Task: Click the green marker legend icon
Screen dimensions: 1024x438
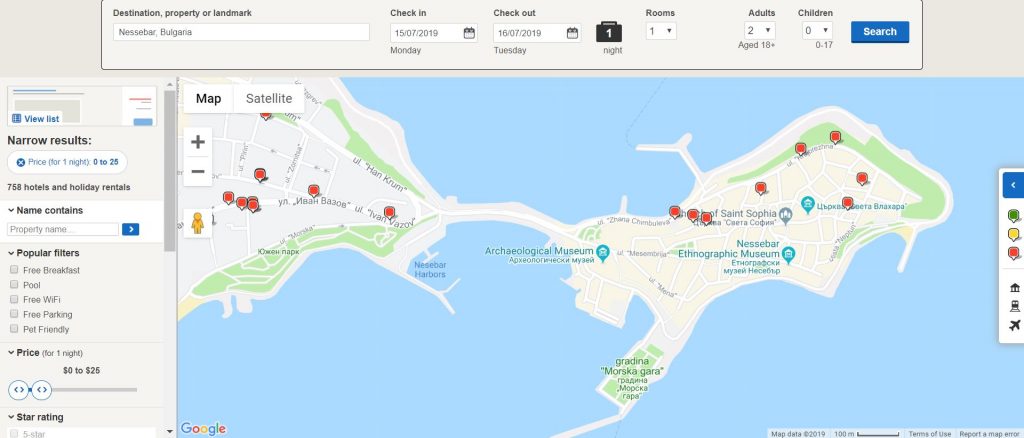Action: coord(1014,216)
